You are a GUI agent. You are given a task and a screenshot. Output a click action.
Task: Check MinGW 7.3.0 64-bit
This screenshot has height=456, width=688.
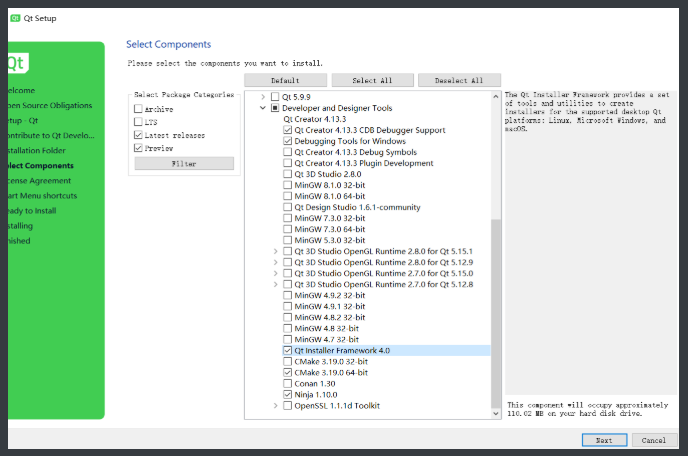(287, 229)
